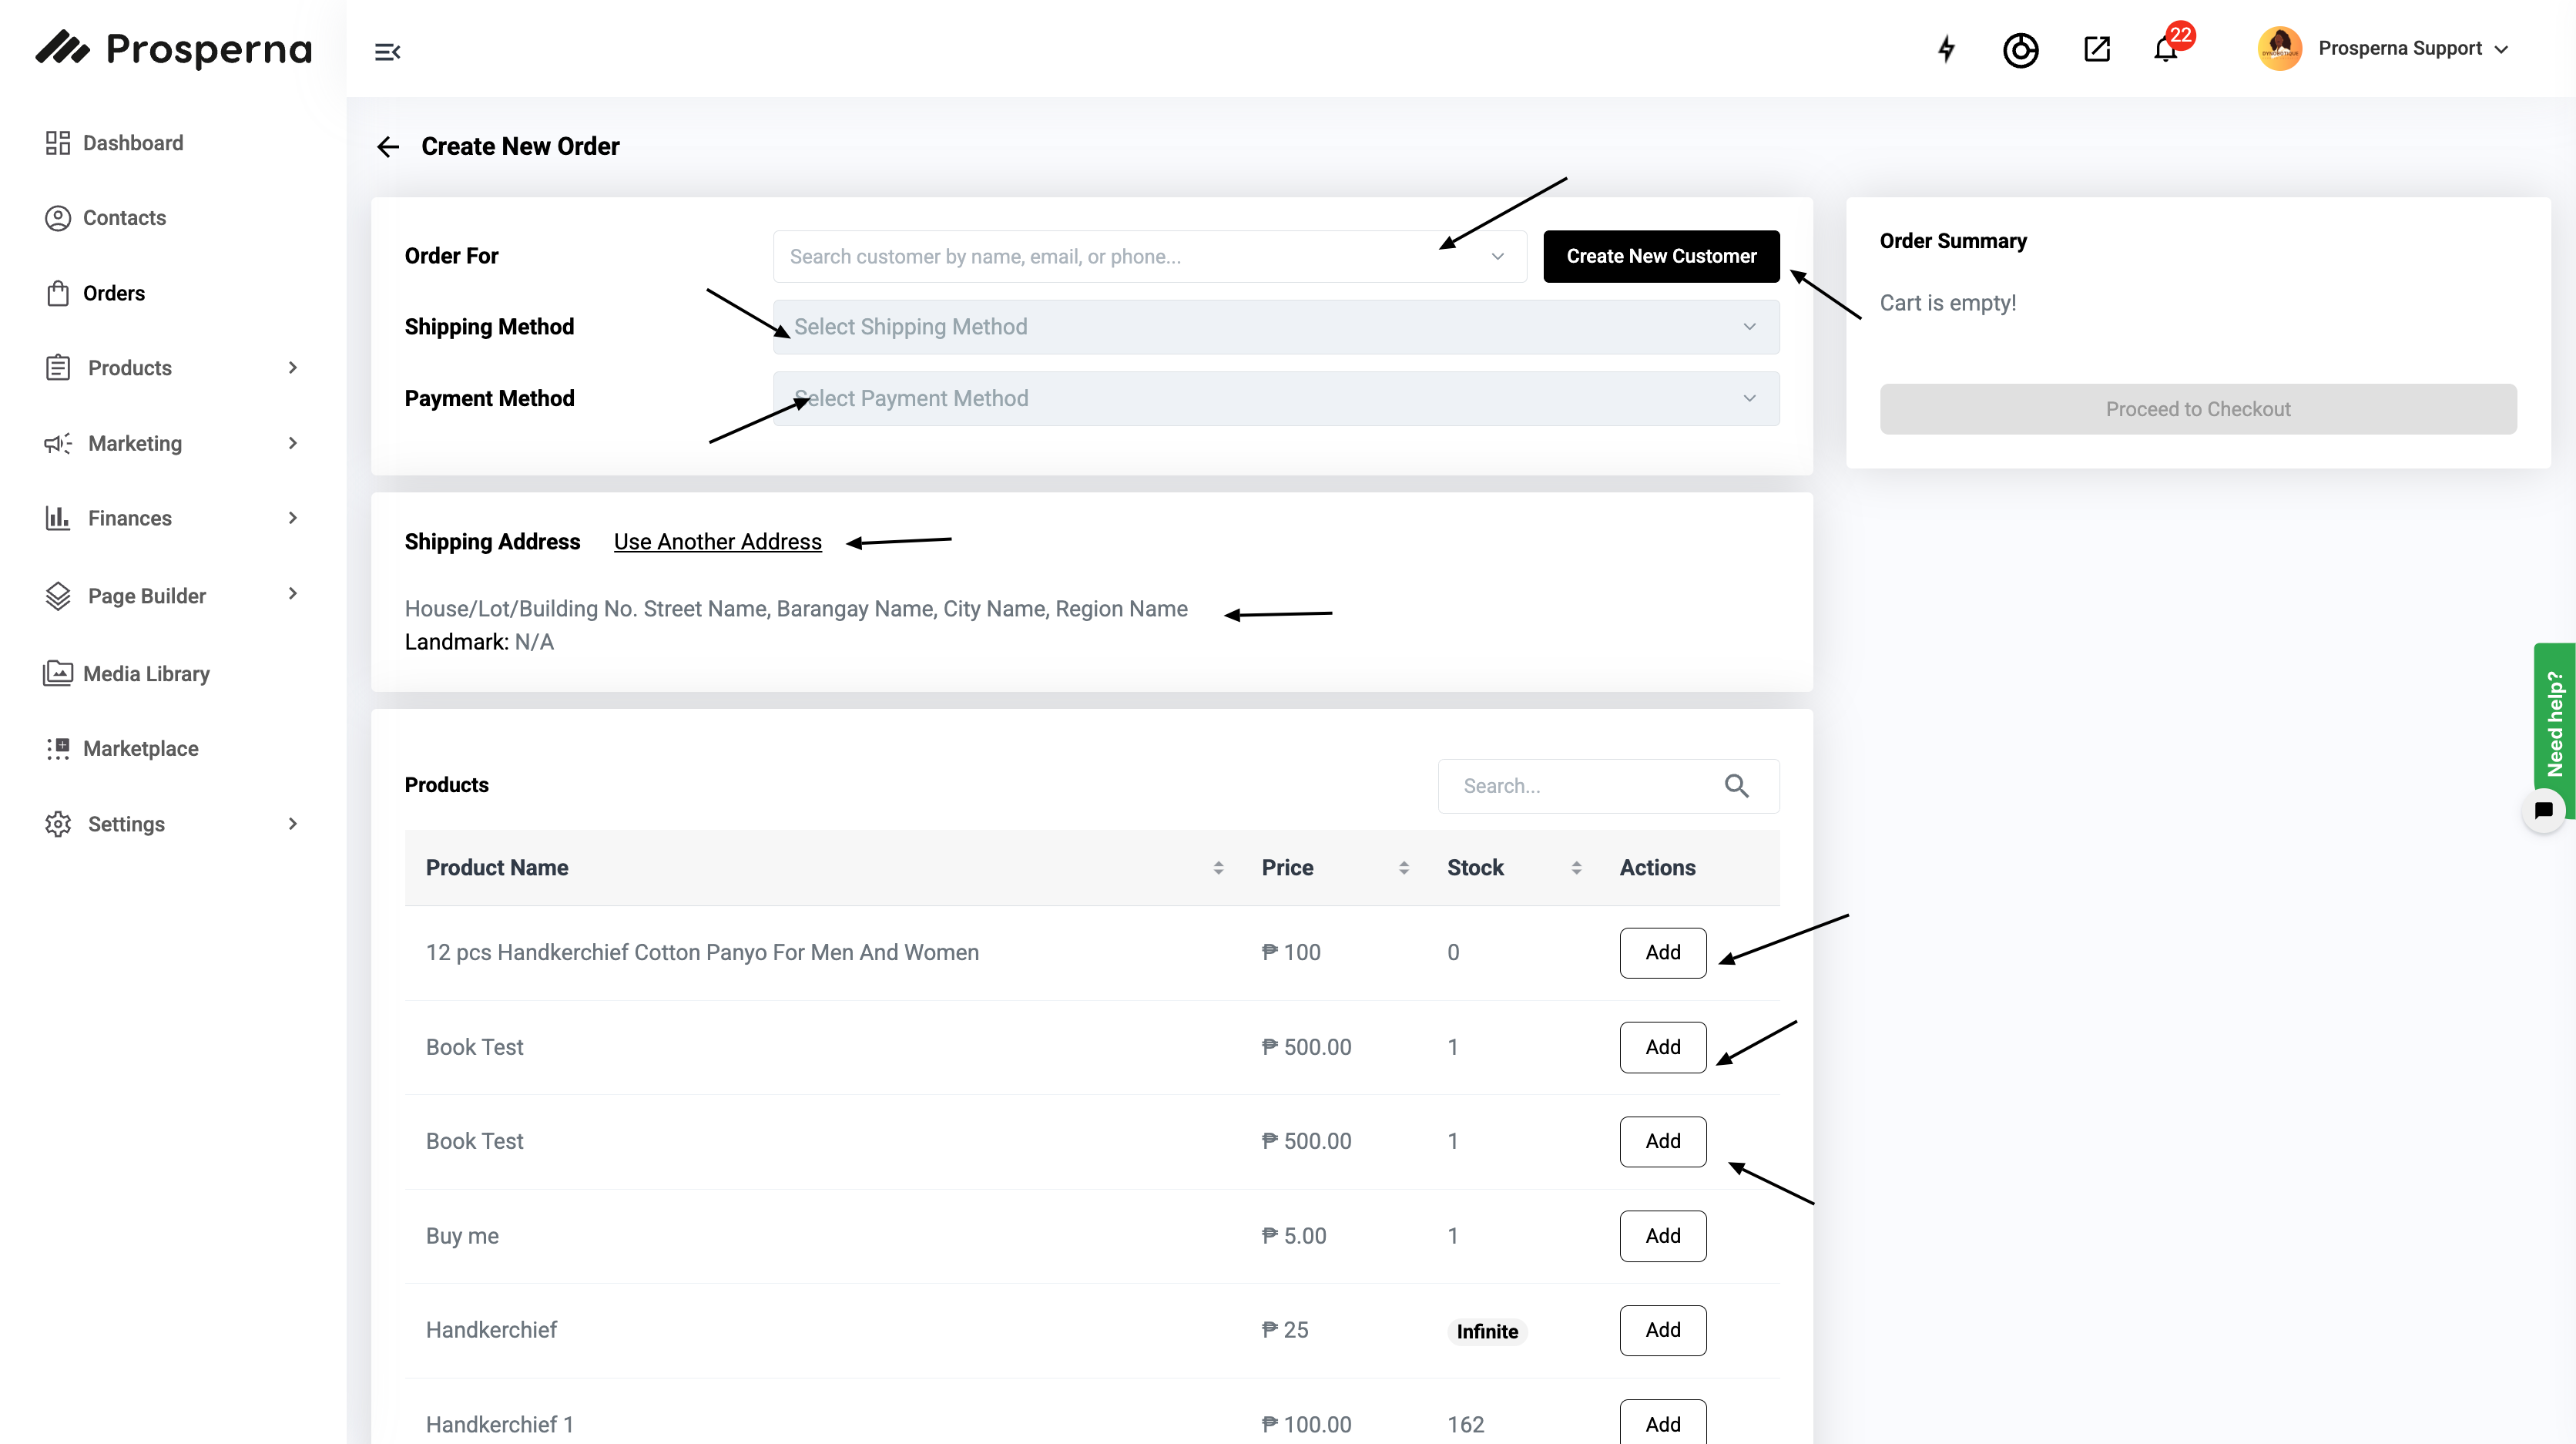Collapse the sidebar menu icon
2576x1444 pixels.
[387, 52]
